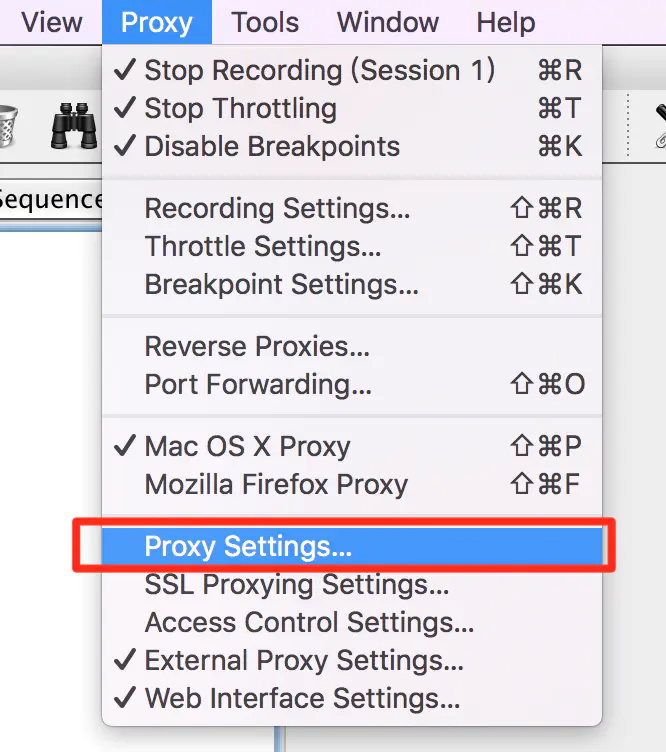Open the View menu
Viewport: 666px width, 752px height.
click(x=52, y=22)
